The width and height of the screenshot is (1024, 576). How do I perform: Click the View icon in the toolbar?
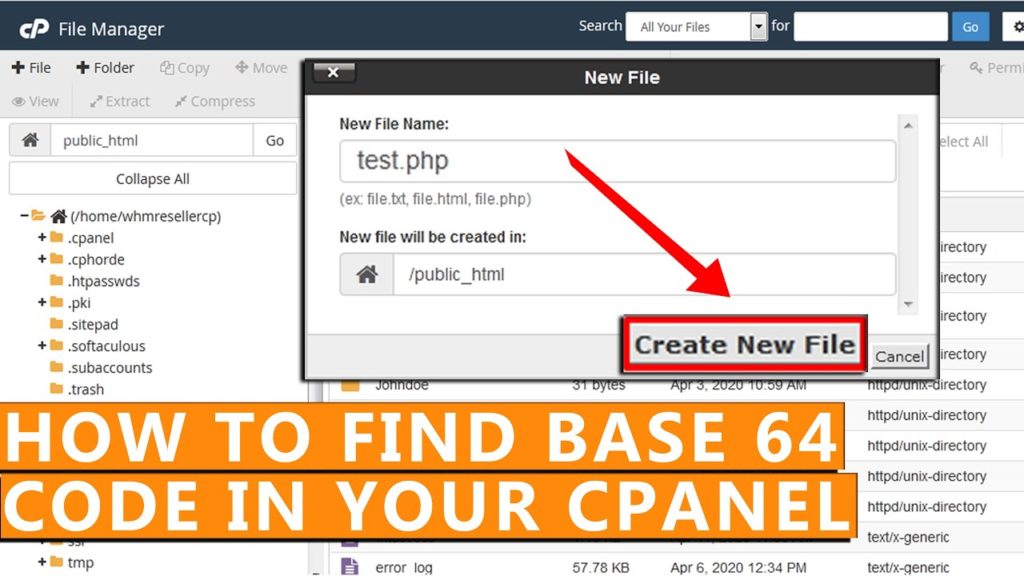[36, 101]
